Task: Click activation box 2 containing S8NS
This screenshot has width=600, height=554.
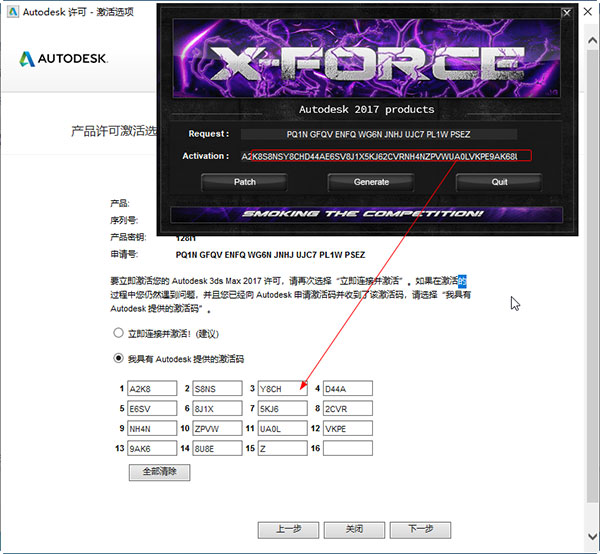Action: click(x=217, y=388)
